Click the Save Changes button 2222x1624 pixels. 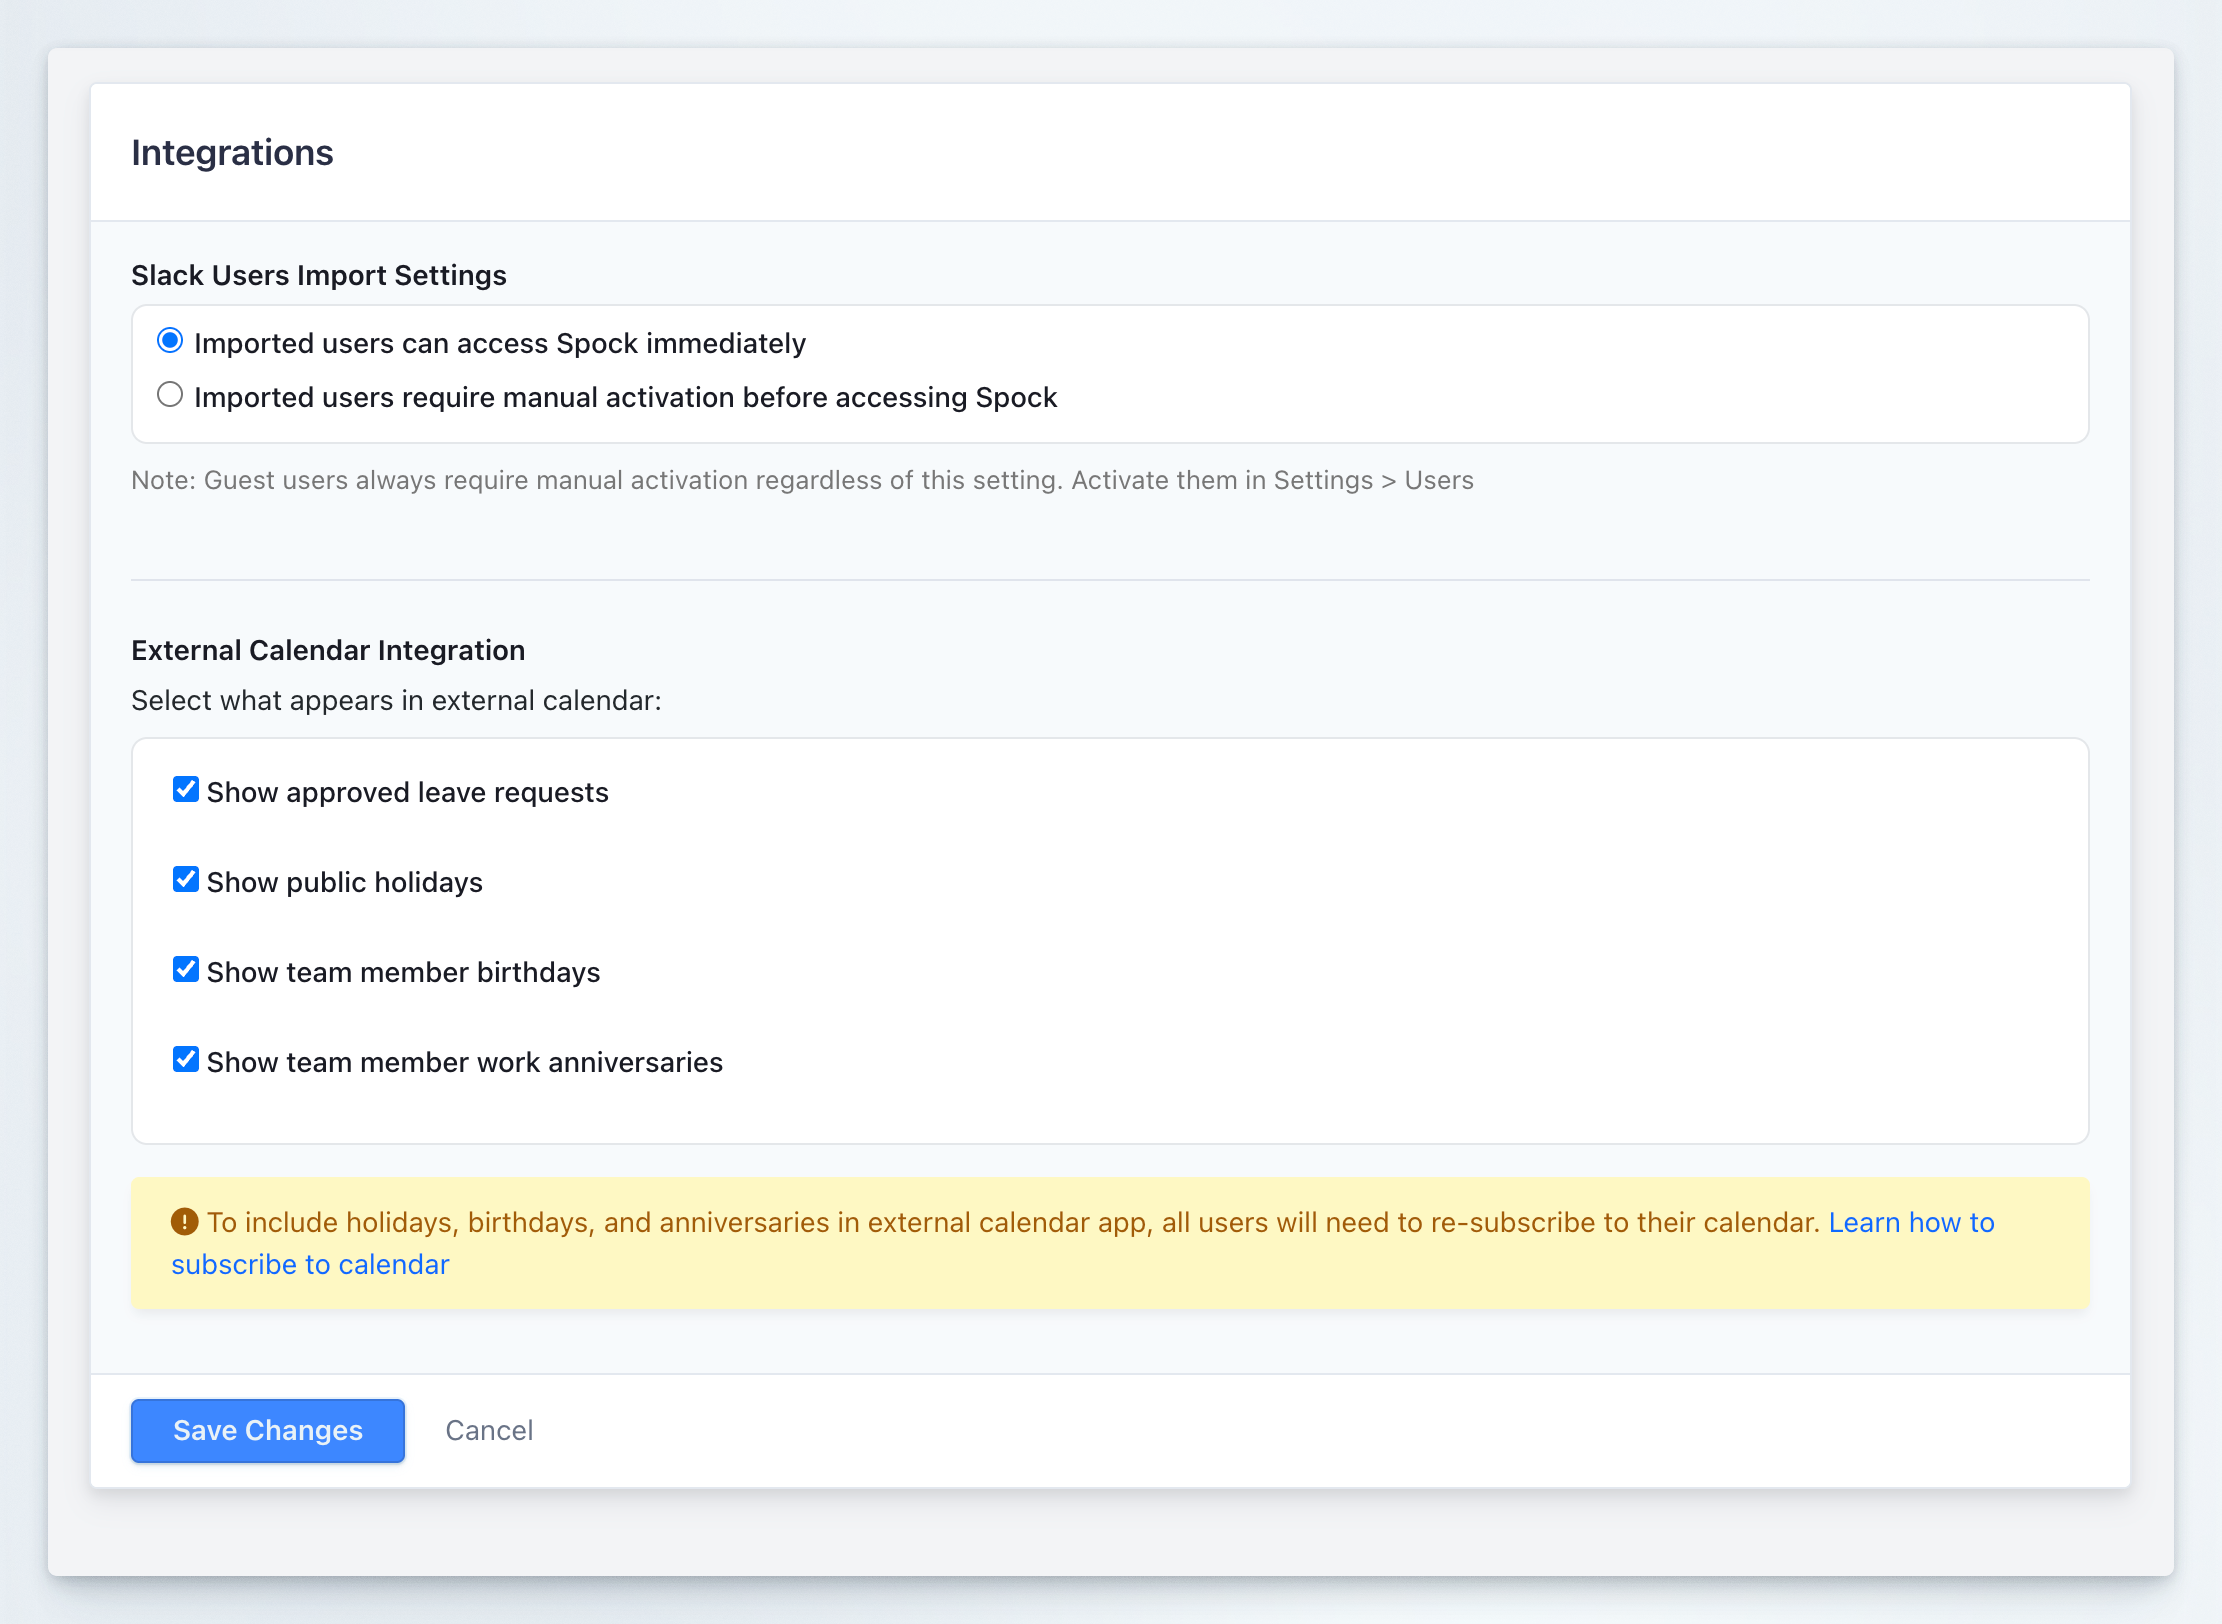[267, 1430]
